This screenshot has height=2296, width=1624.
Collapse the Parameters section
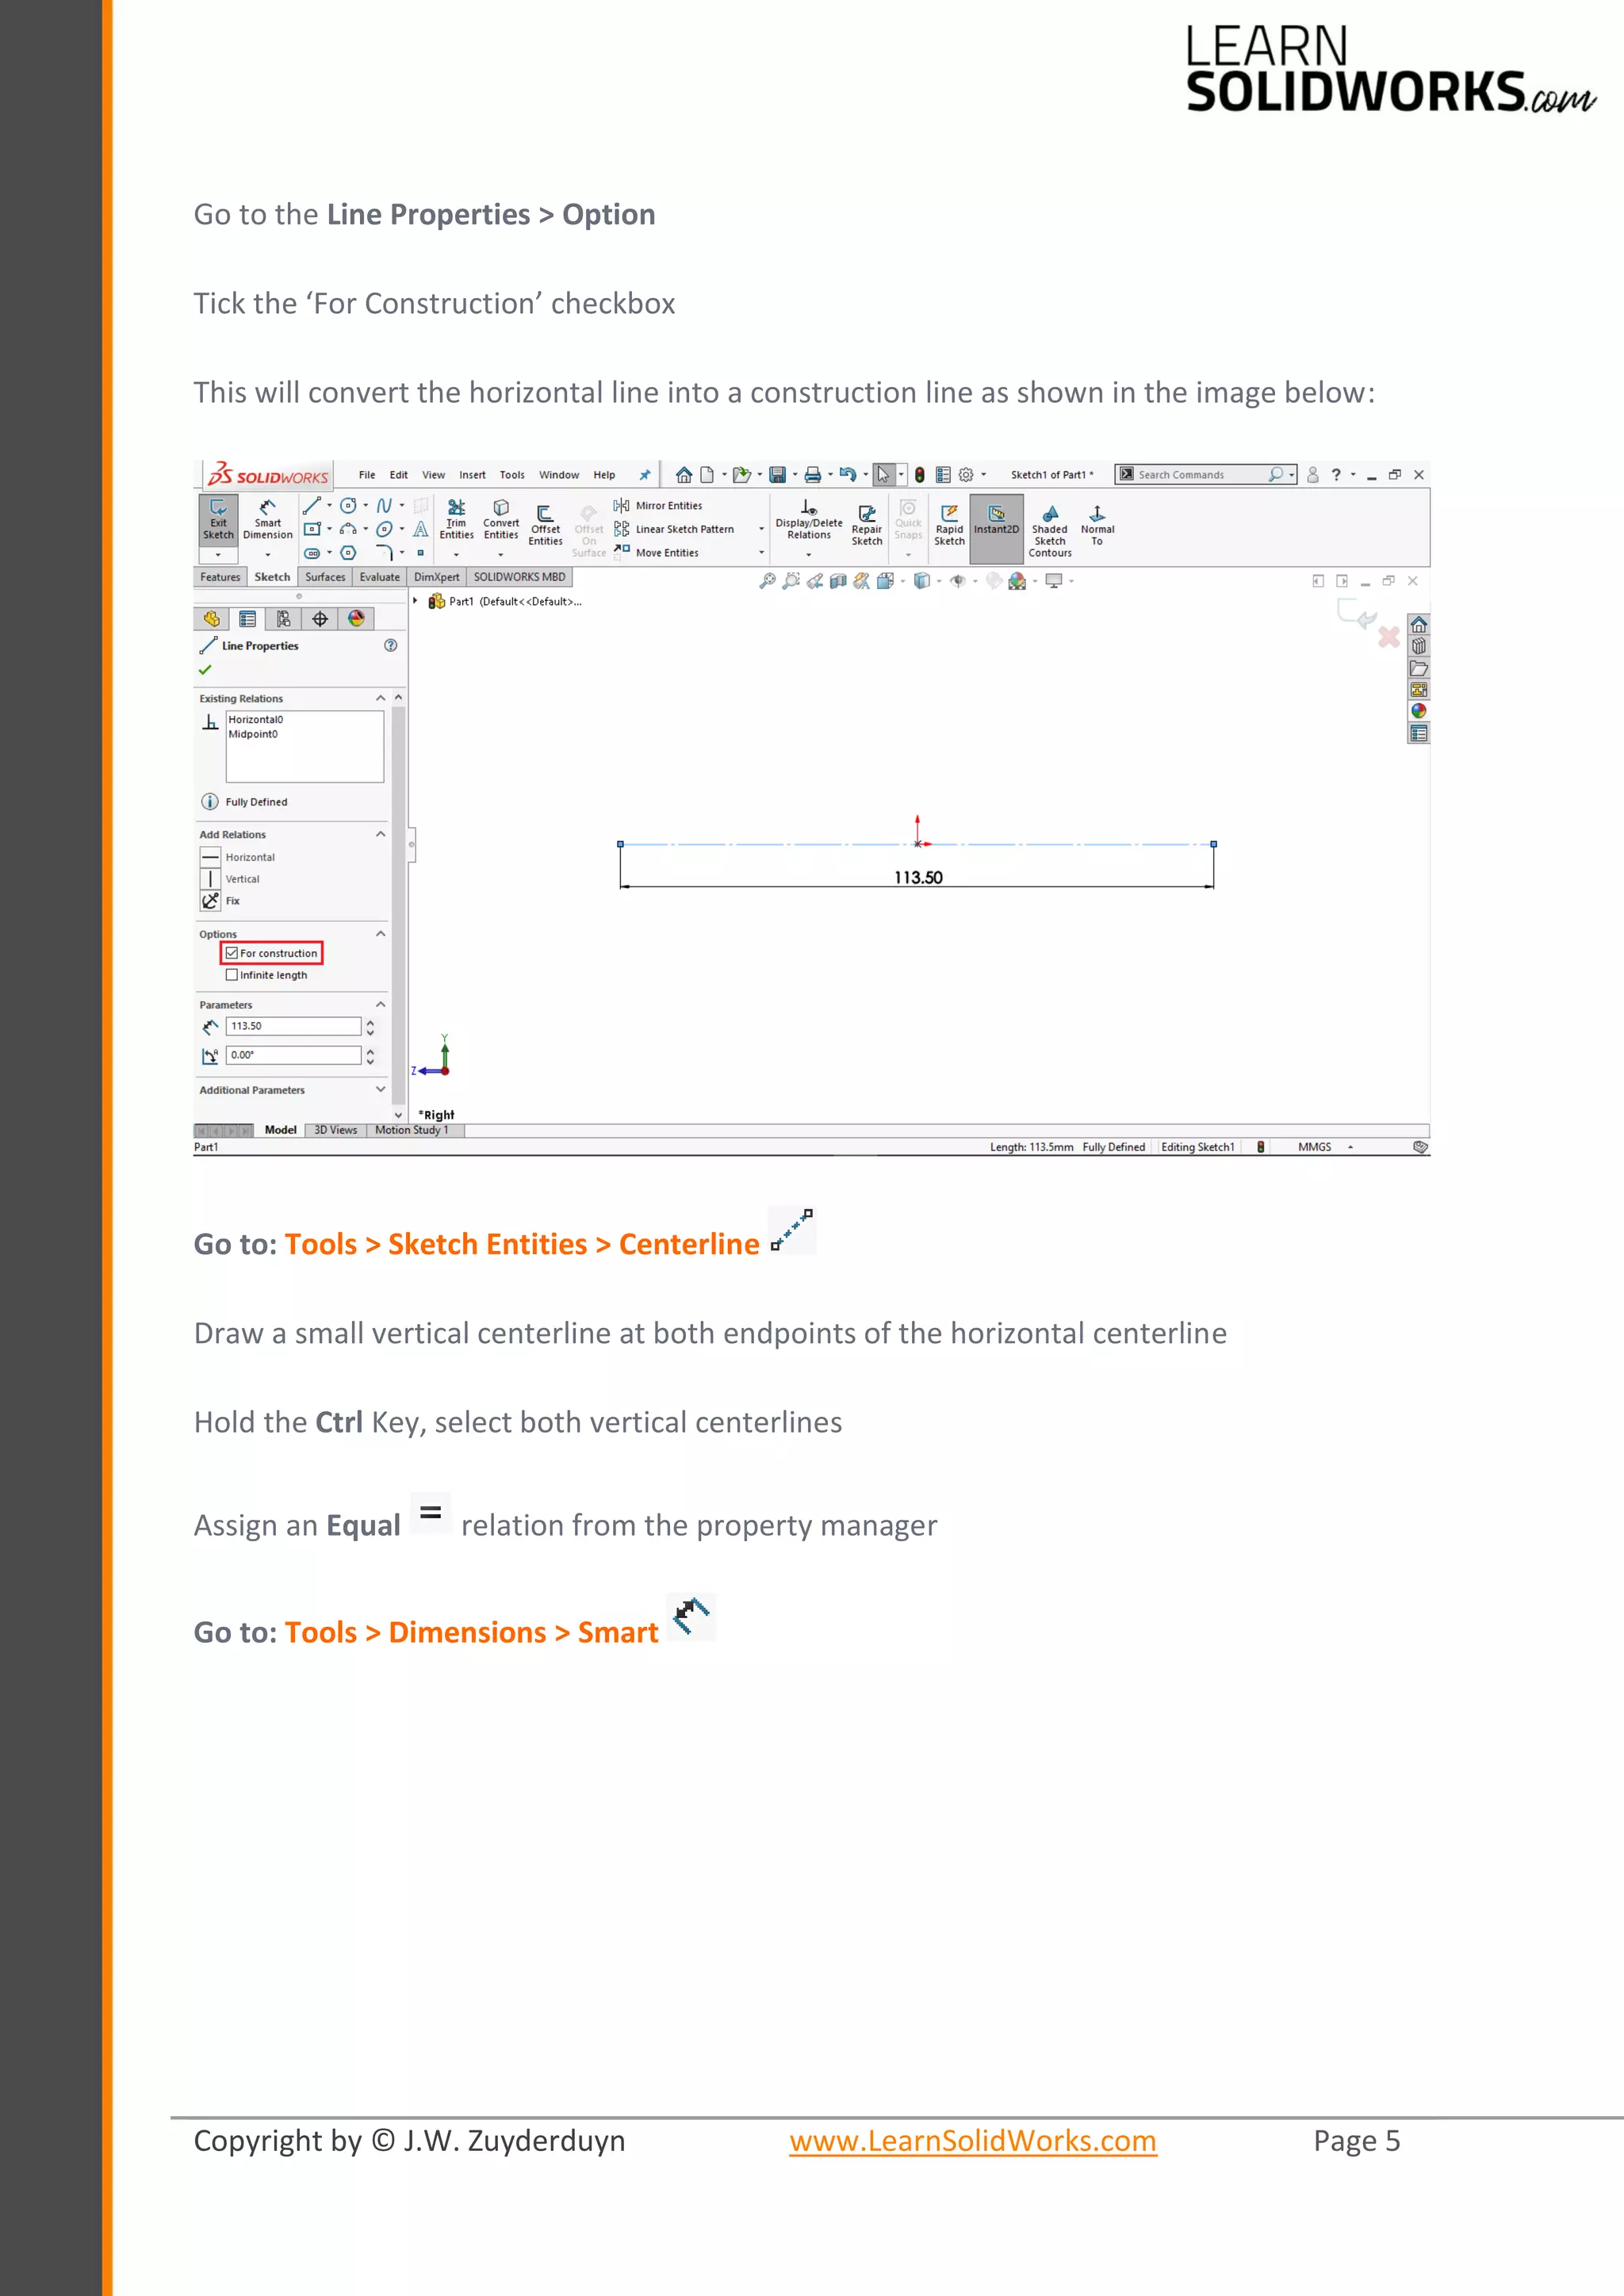(380, 1004)
